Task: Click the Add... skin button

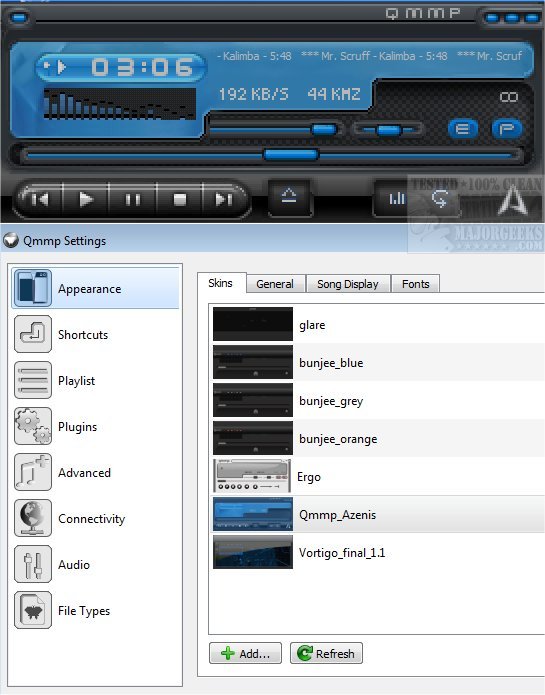Action: point(245,653)
